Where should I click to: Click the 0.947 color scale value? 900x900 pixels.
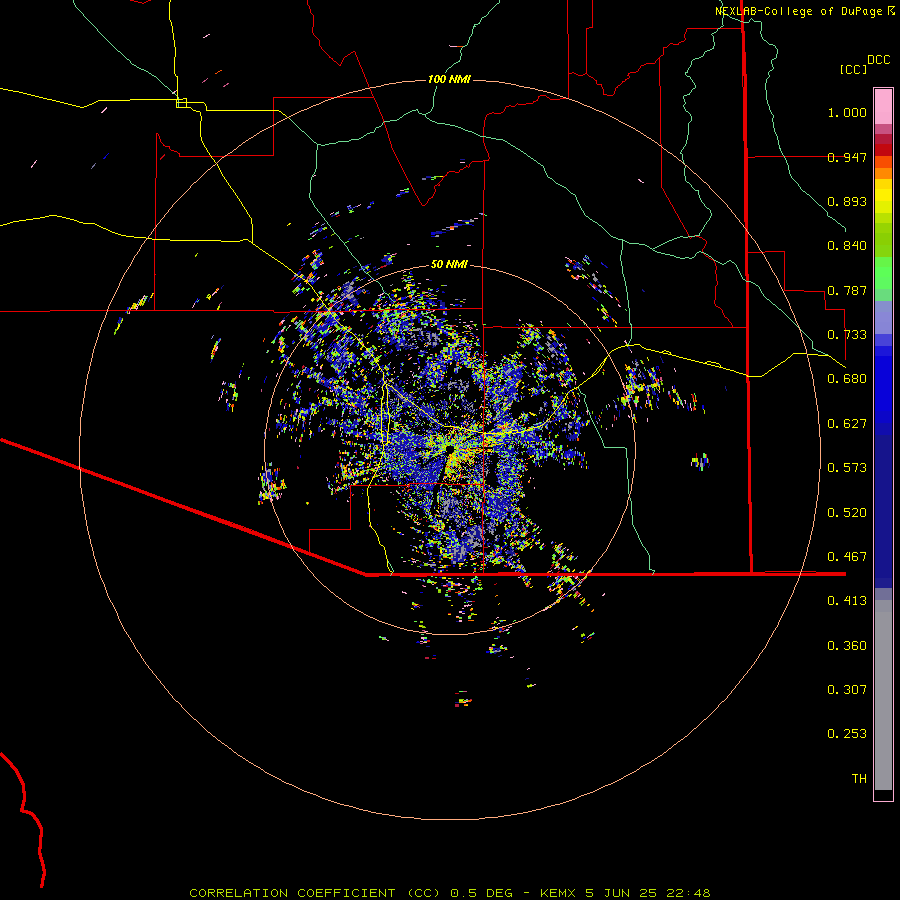tap(847, 157)
